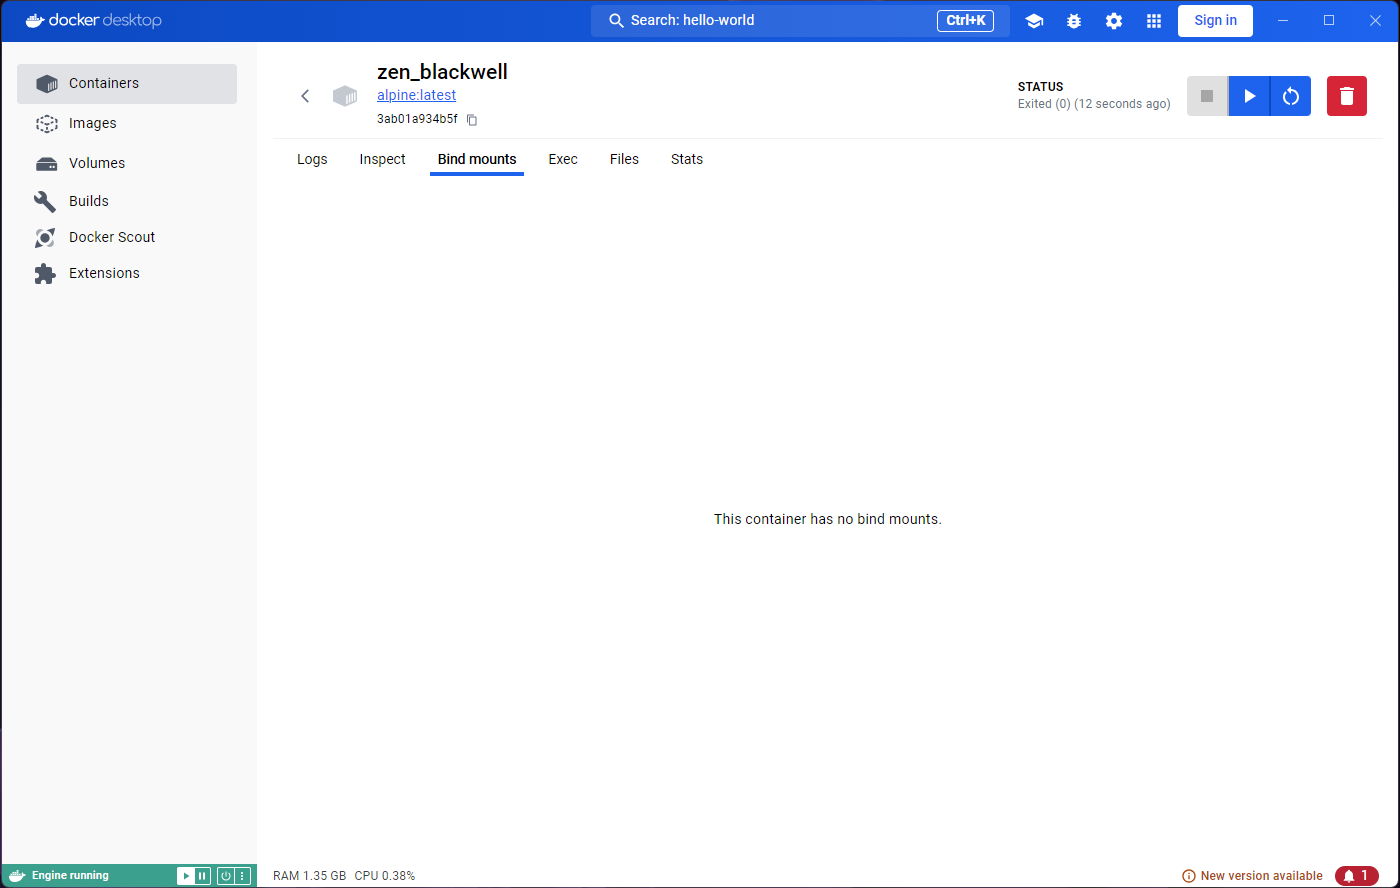Click the stop container button
The height and width of the screenshot is (888, 1400).
tap(1207, 96)
